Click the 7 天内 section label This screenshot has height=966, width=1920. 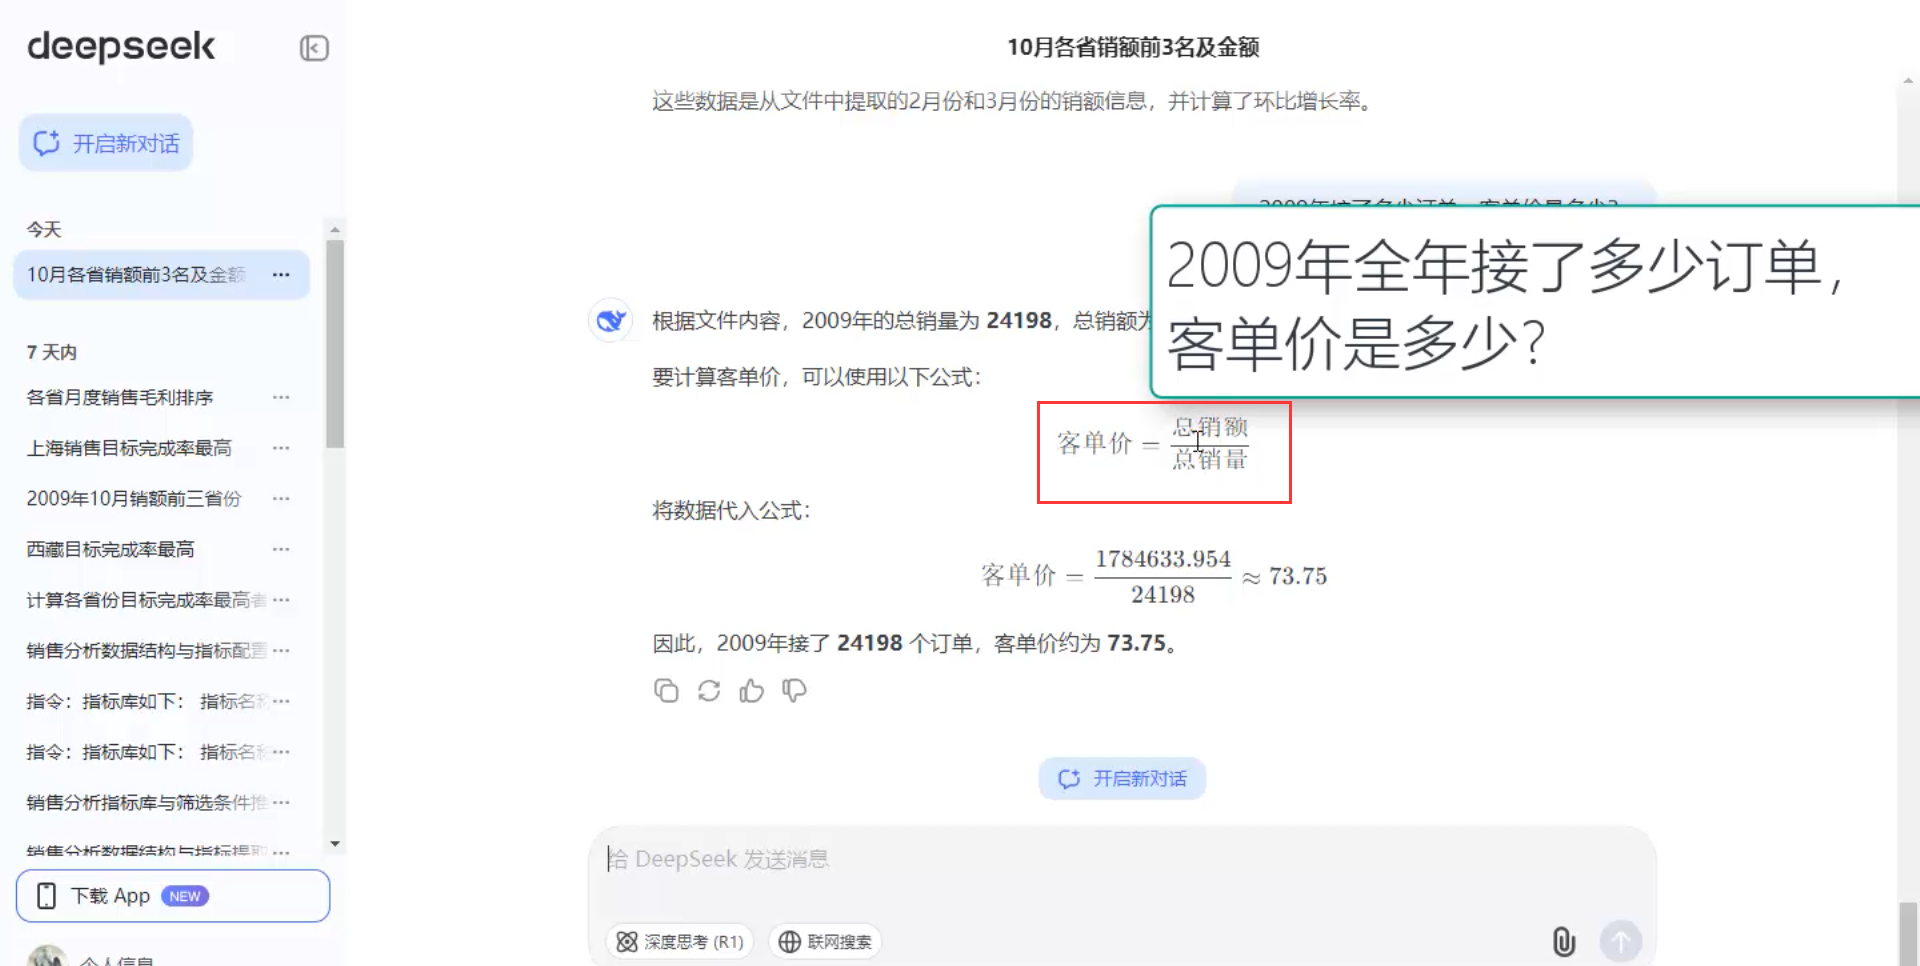point(52,352)
